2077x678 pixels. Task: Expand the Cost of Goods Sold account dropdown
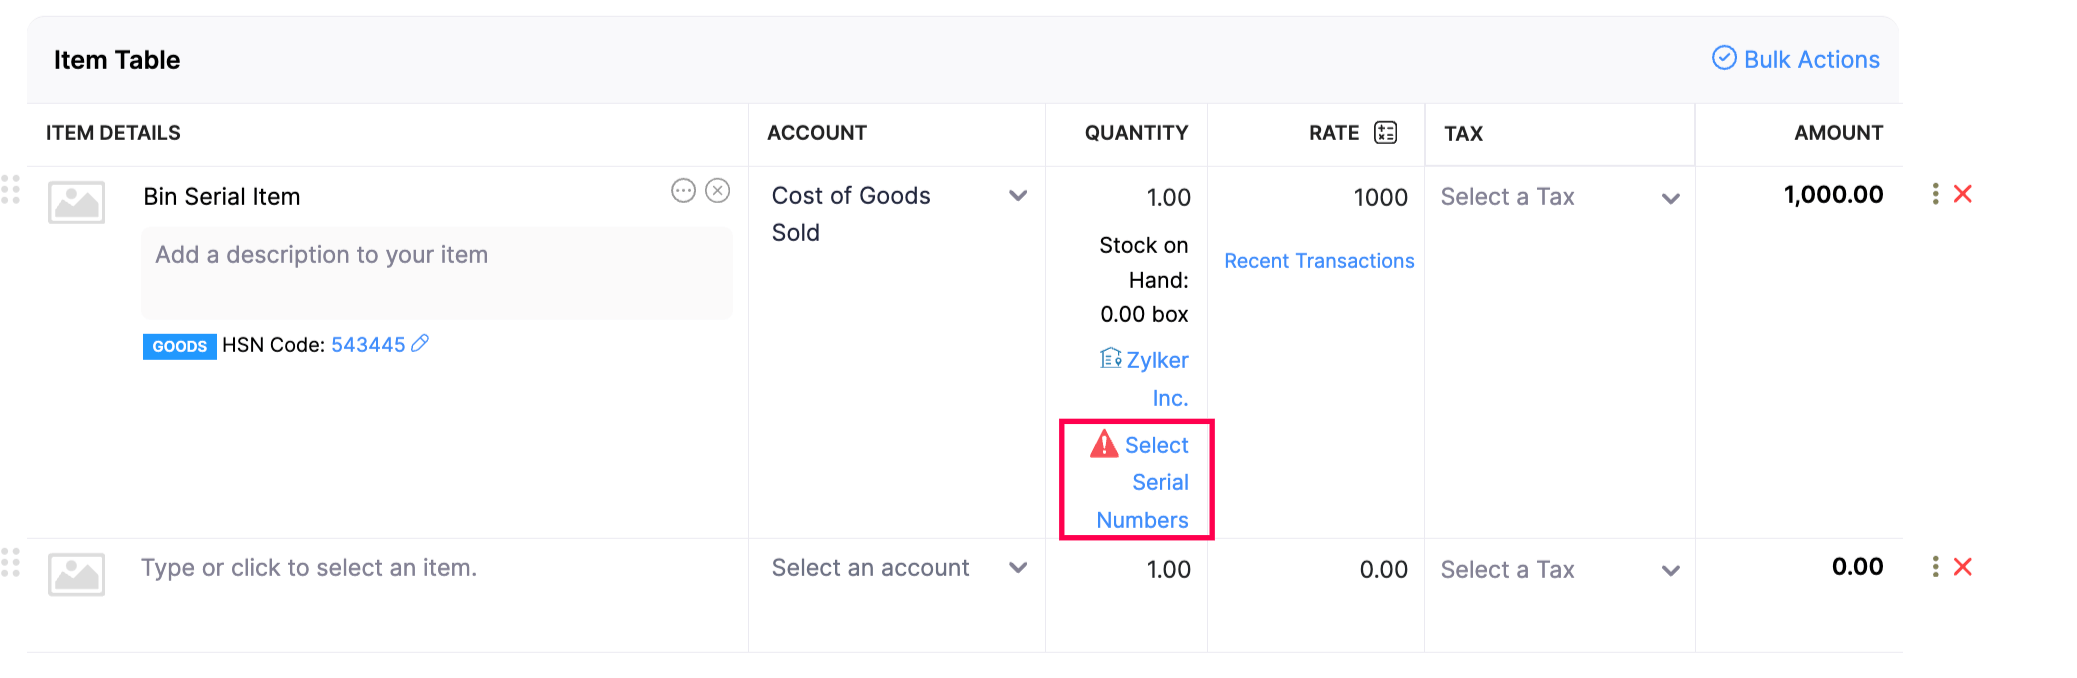(1018, 196)
